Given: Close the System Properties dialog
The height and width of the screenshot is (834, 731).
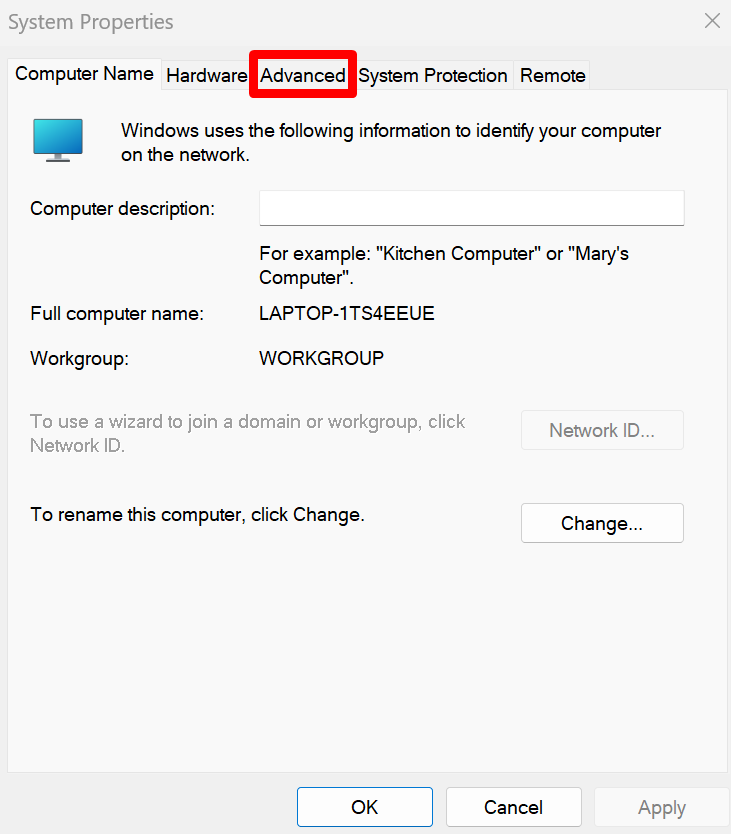Looking at the screenshot, I should [712, 21].
